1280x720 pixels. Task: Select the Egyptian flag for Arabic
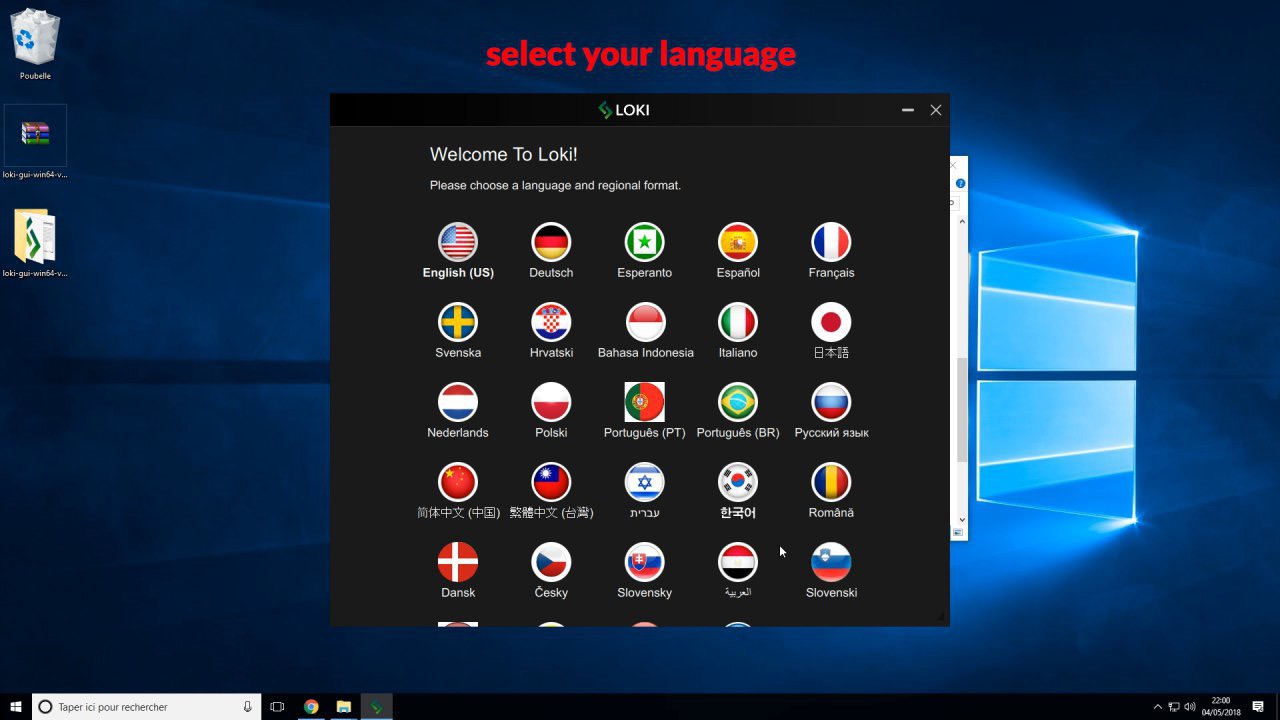(738, 562)
